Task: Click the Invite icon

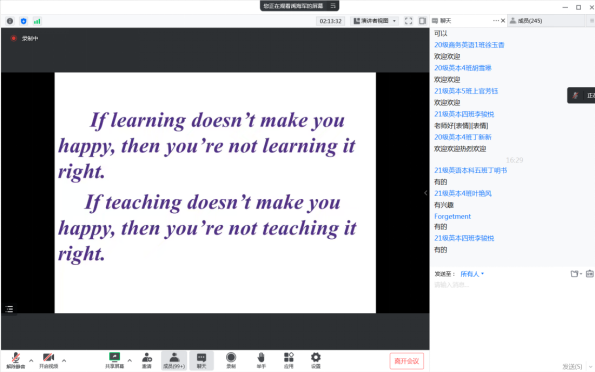Action: pos(147,360)
